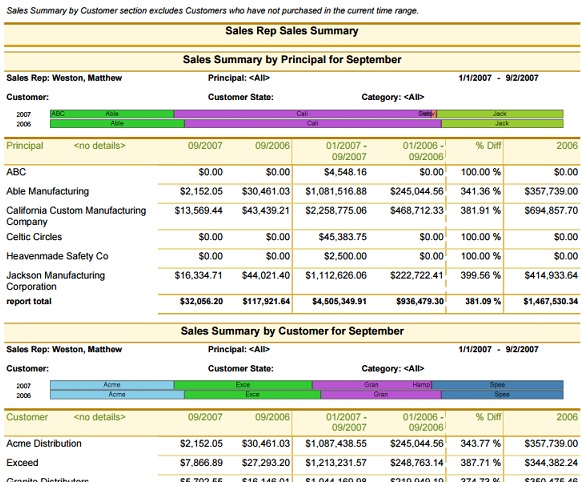This screenshot has width=582, height=482.
Task: Click the $4,548.16 value in the ABC row
Action: click(x=345, y=172)
